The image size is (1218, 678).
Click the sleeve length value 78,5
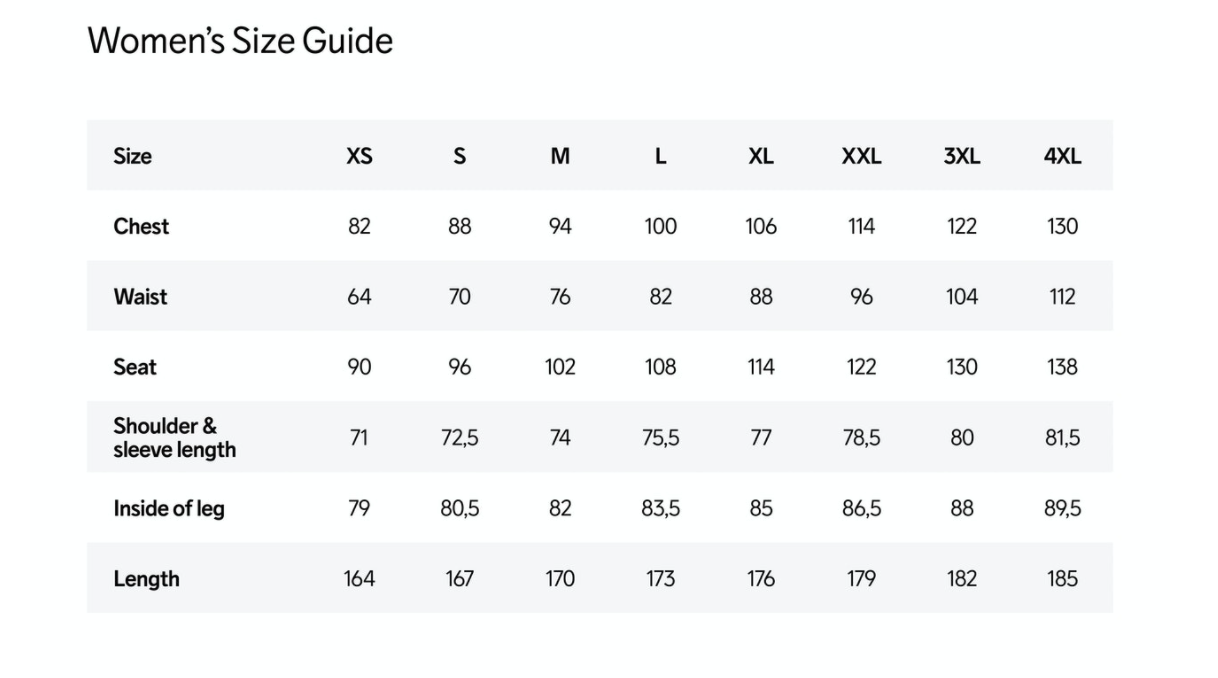pyautogui.click(x=861, y=438)
